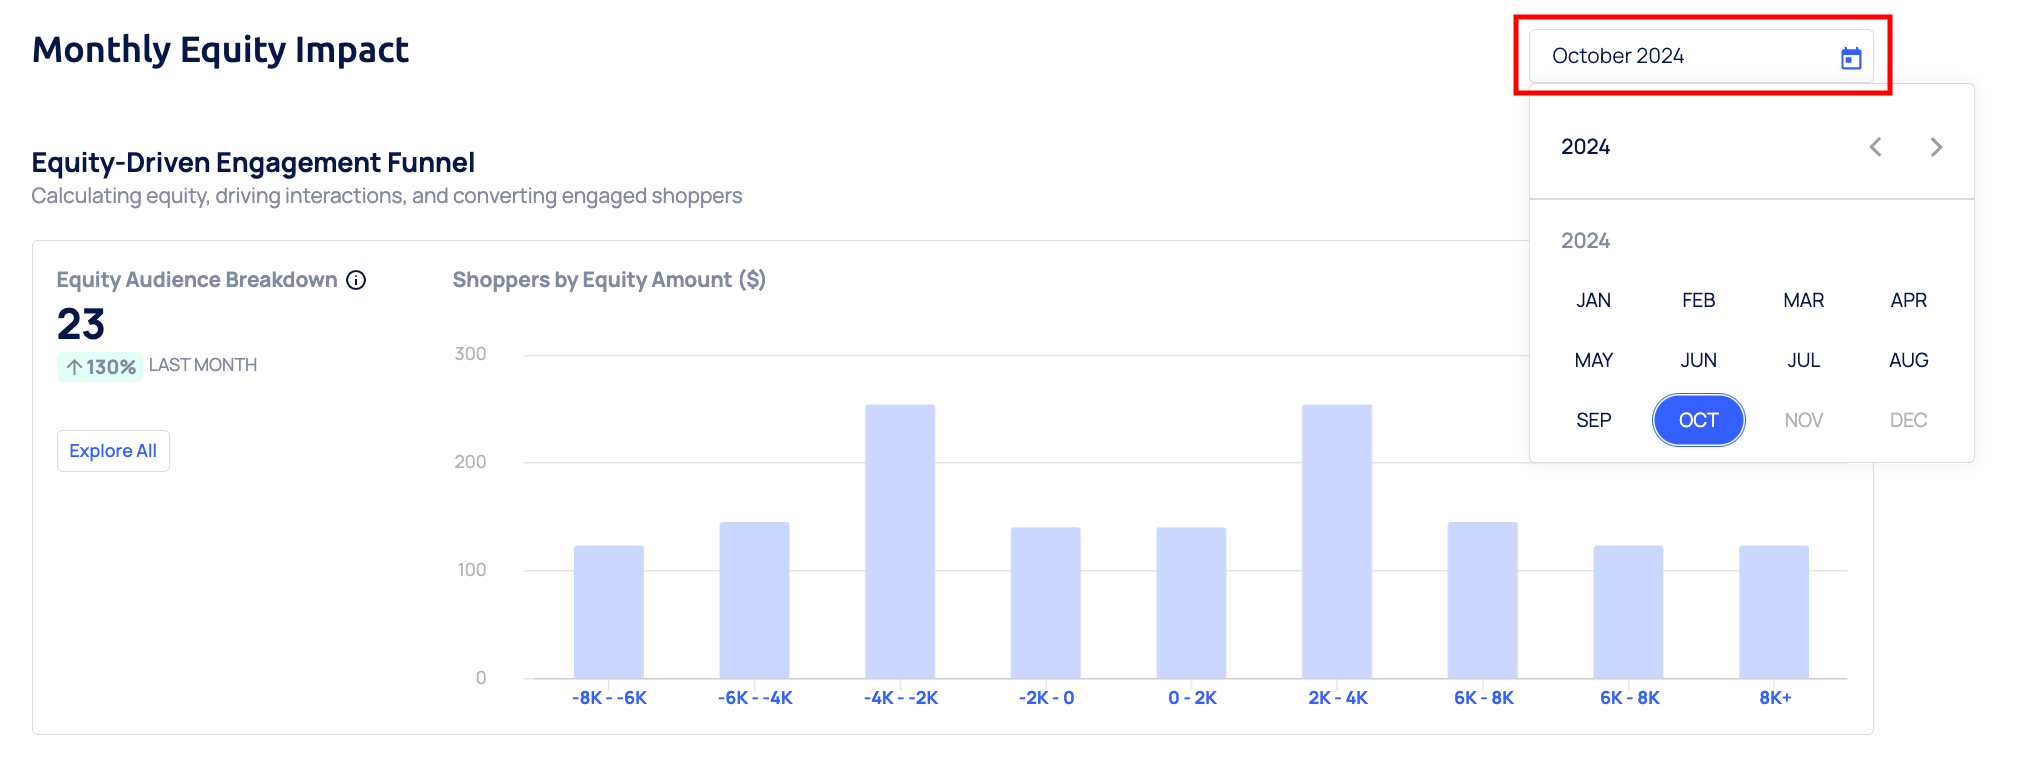Select AUG from the month grid
The width and height of the screenshot is (2018, 758).
pyautogui.click(x=1908, y=360)
